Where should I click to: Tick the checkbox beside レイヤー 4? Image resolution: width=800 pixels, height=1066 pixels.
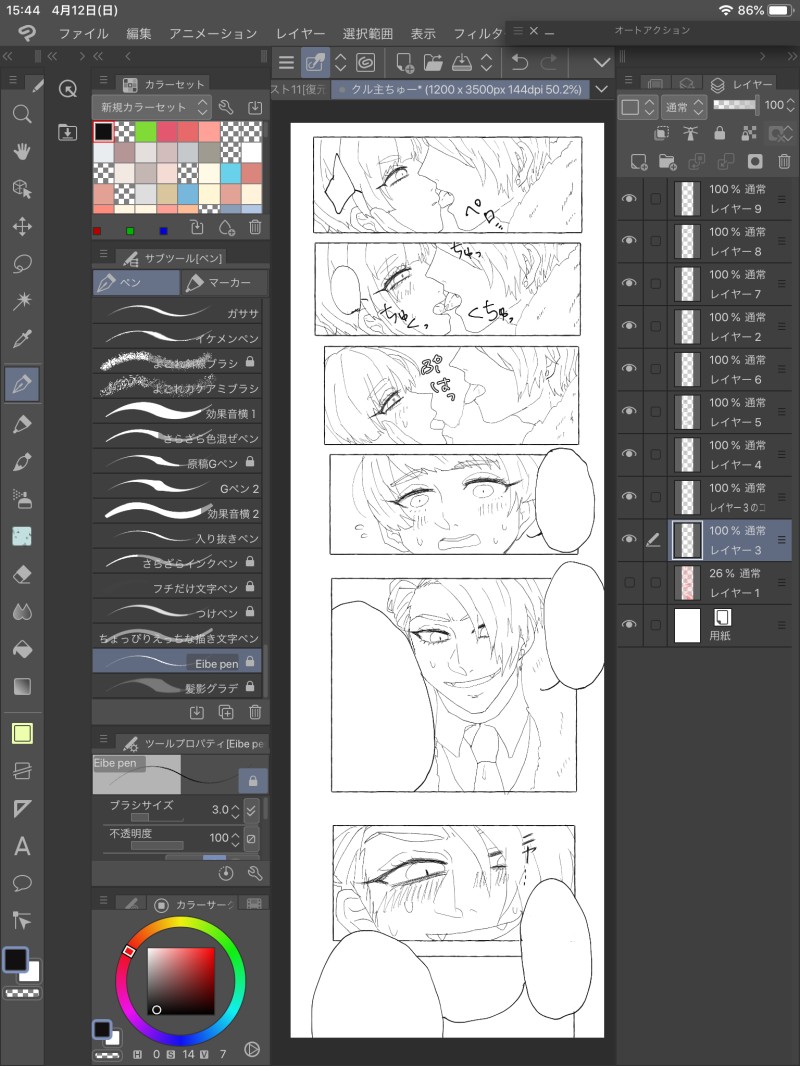coord(655,454)
